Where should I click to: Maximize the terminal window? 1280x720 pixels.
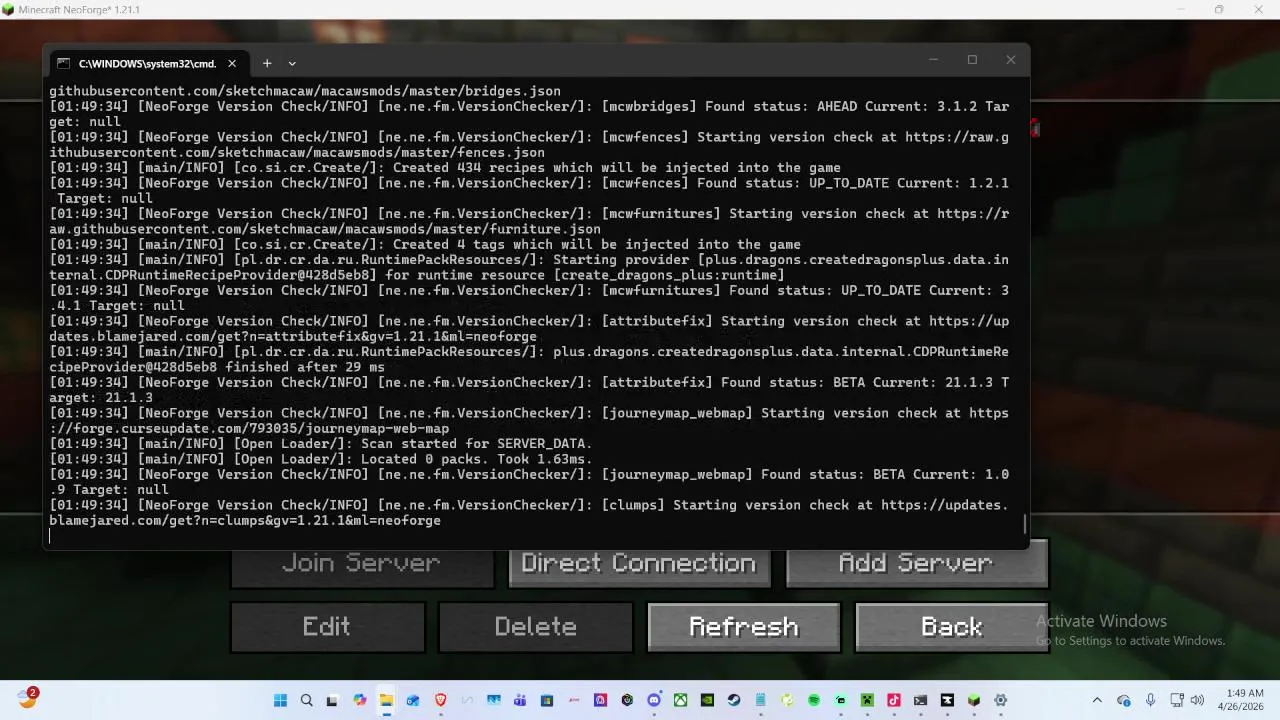tap(972, 60)
